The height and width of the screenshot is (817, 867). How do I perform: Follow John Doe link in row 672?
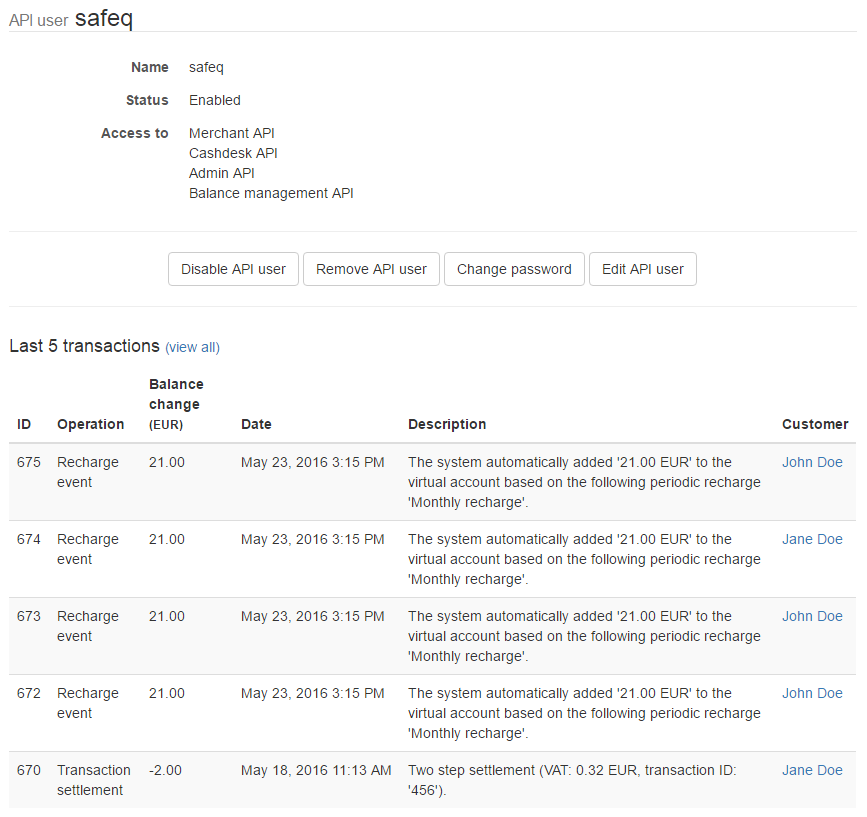[811, 693]
